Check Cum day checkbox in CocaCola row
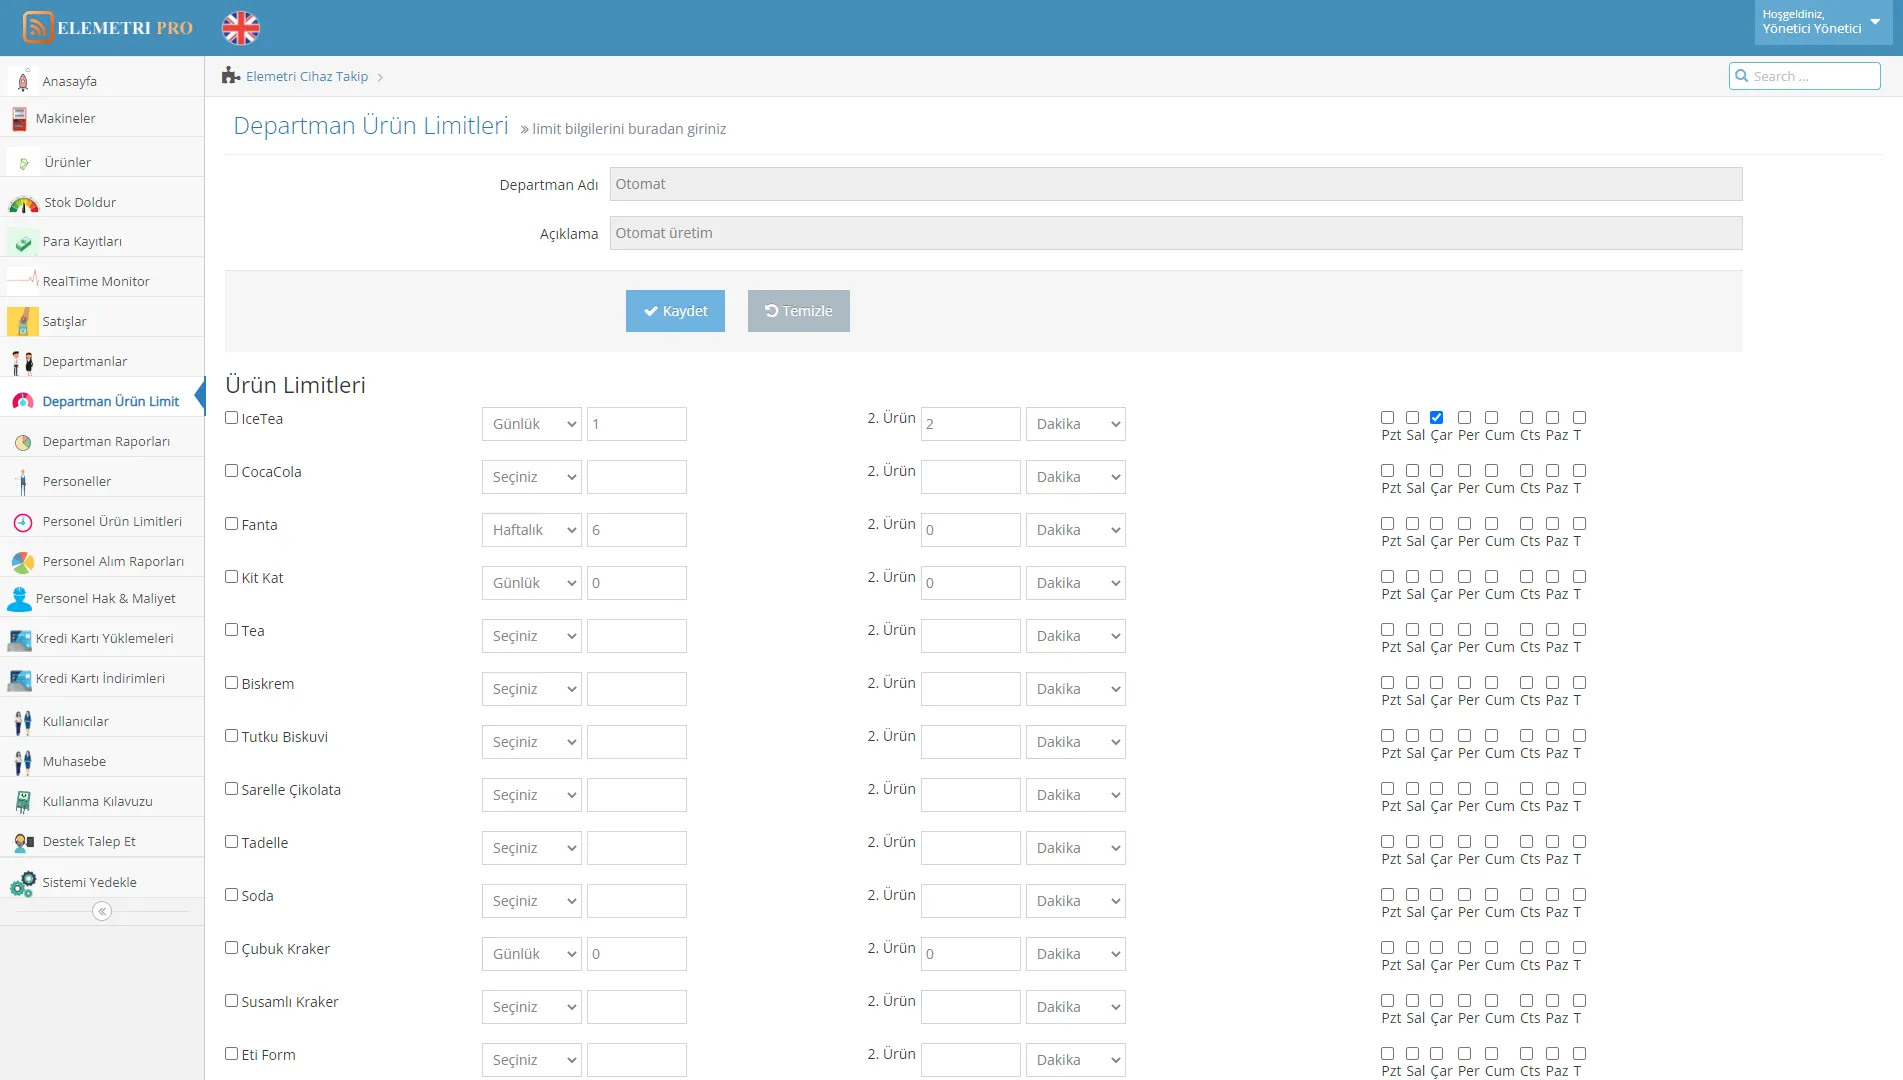 coord(1492,471)
